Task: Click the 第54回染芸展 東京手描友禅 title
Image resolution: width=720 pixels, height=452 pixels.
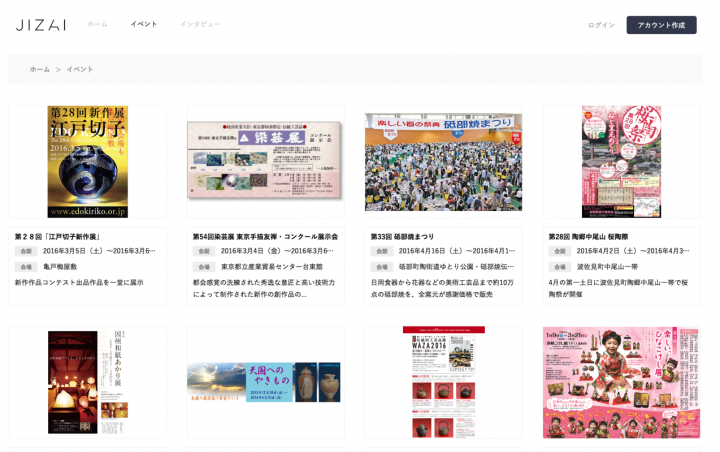Action: pyautogui.click(x=265, y=237)
